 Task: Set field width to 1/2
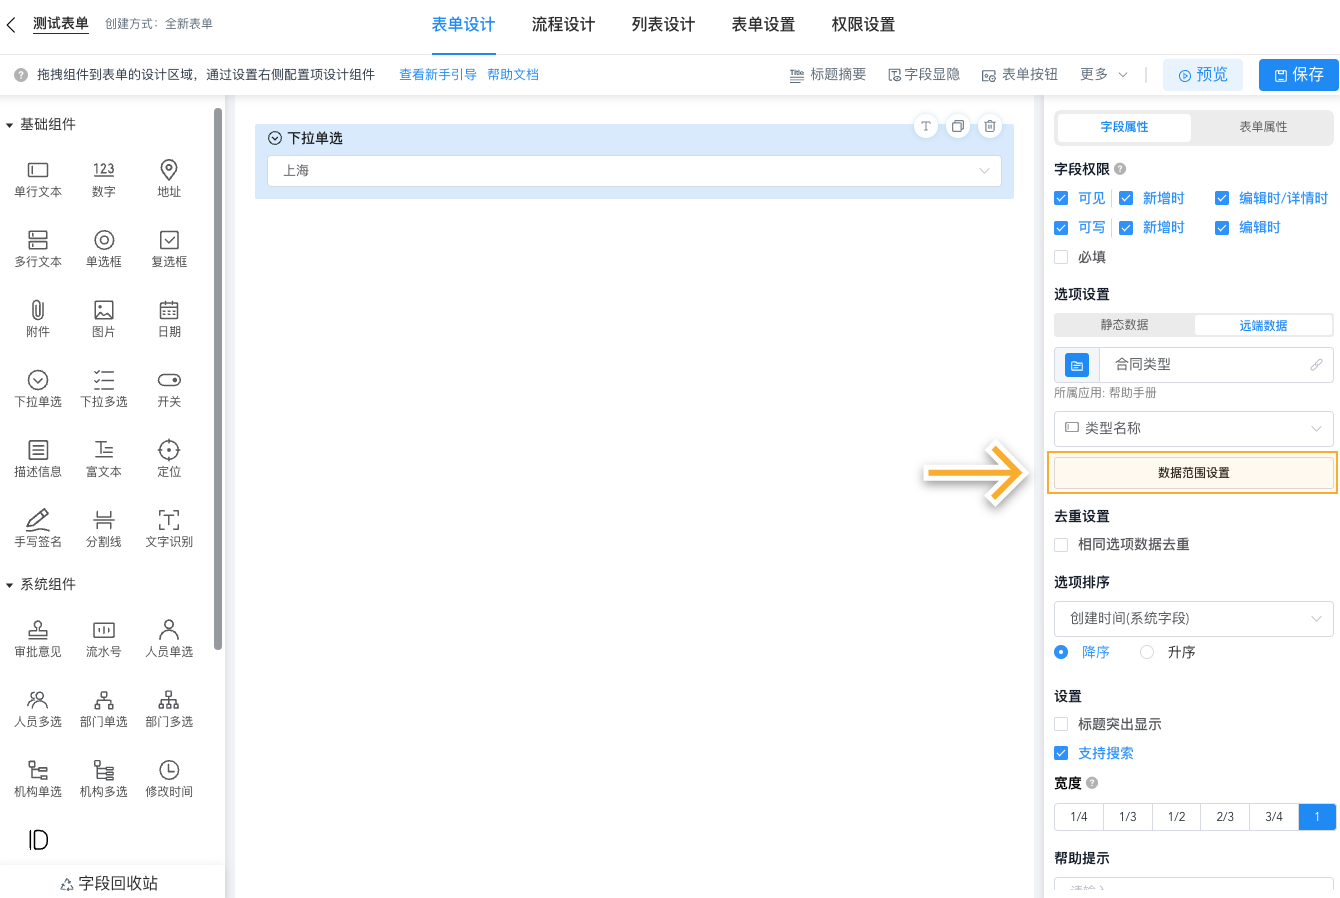coord(1175,816)
